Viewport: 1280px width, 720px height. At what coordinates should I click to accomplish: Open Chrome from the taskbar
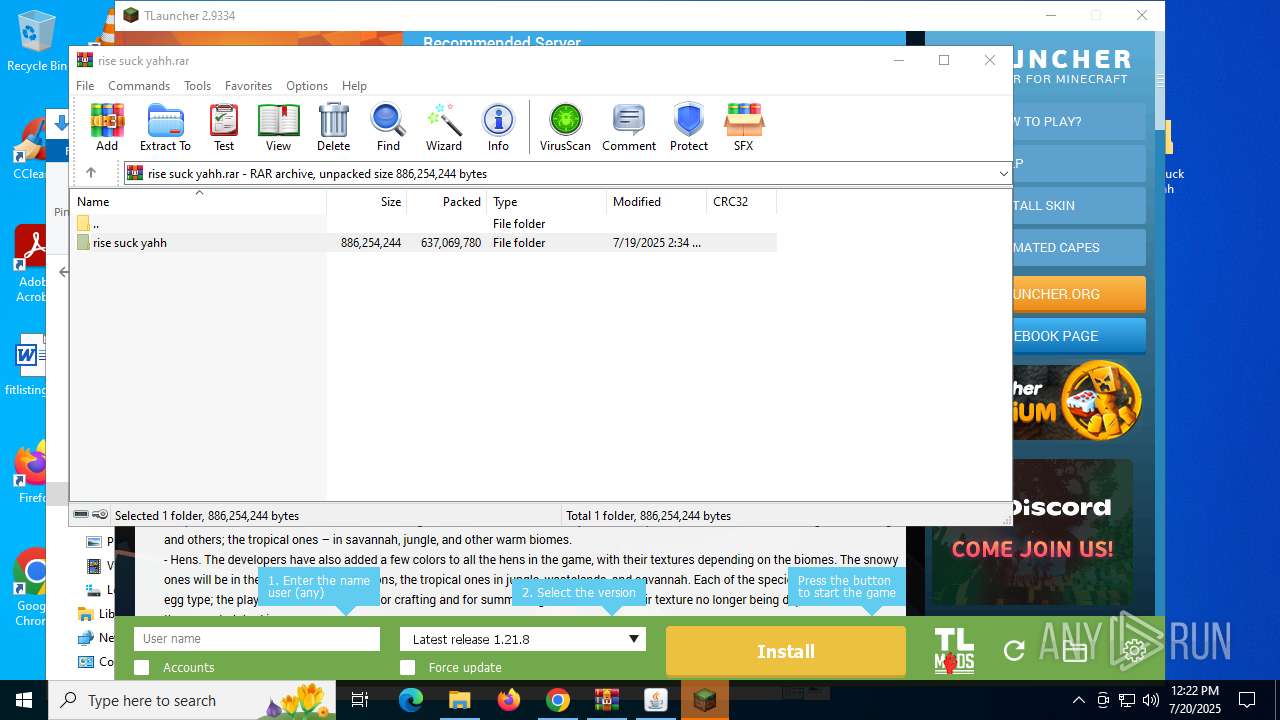coord(558,700)
